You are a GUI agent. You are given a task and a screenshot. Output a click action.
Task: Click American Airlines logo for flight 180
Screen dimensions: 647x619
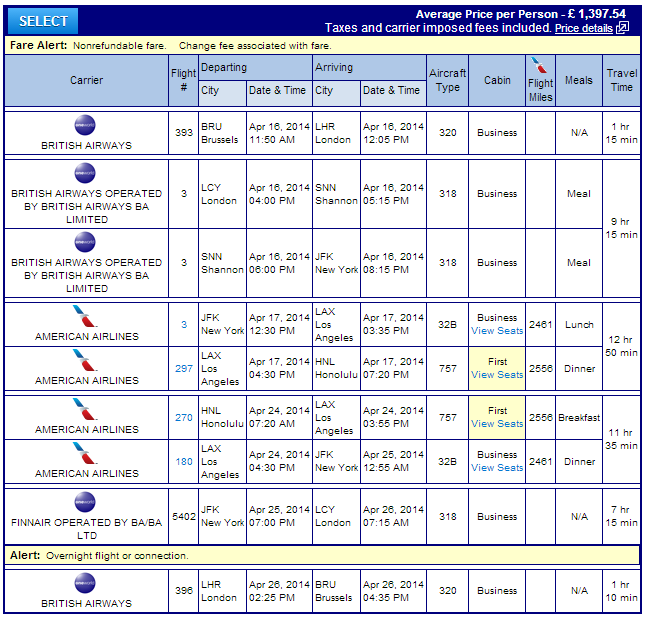tap(85, 453)
